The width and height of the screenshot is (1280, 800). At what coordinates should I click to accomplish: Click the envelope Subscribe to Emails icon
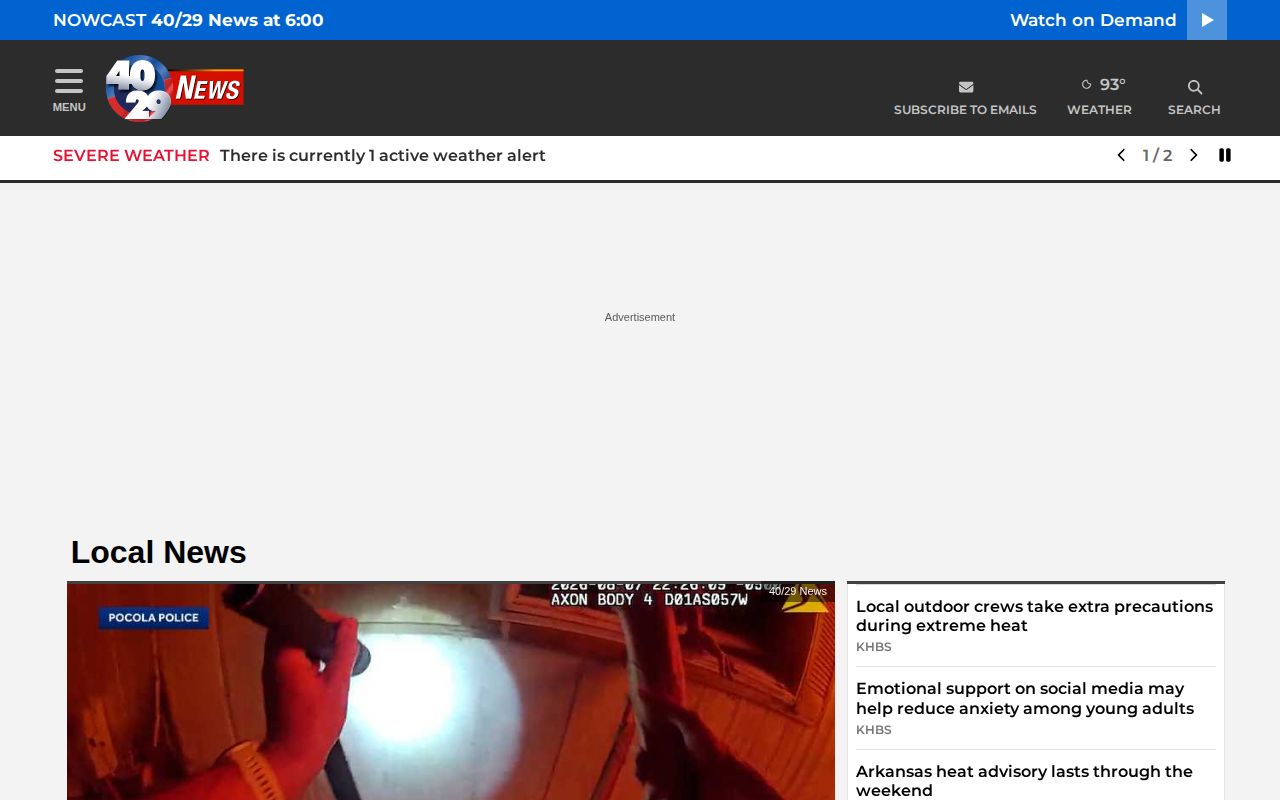click(x=965, y=87)
